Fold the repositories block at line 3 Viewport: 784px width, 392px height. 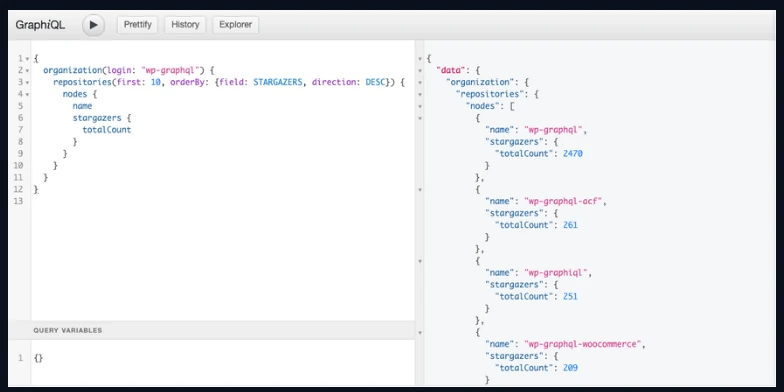coord(27,82)
